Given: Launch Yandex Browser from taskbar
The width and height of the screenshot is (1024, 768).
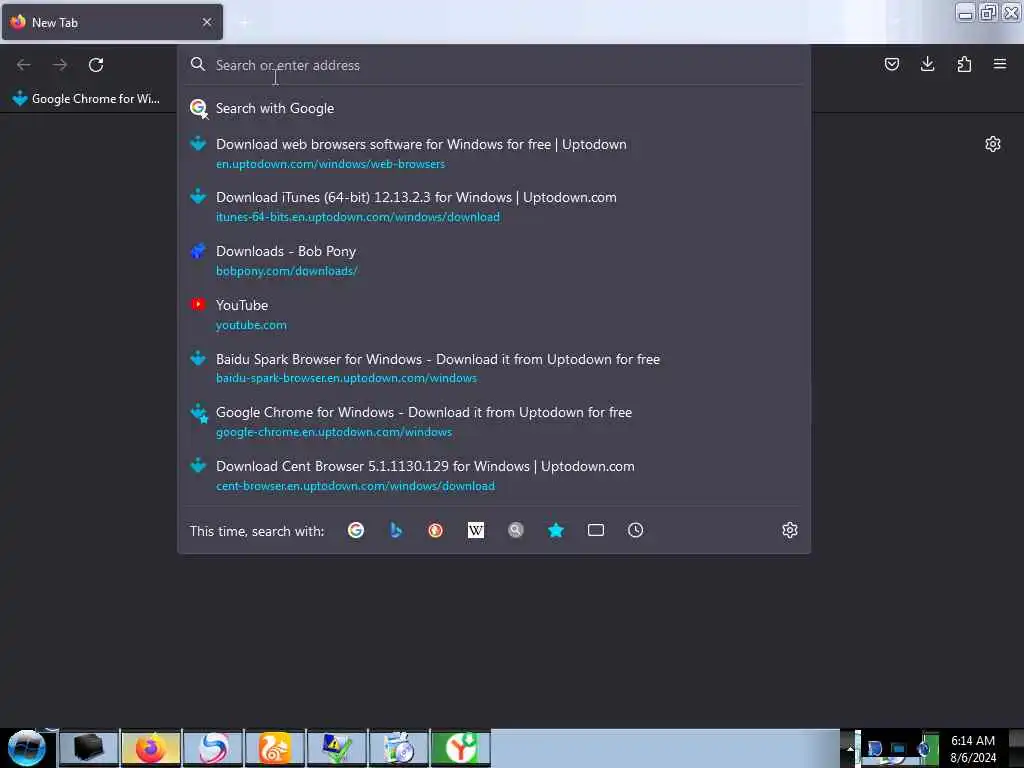Looking at the screenshot, I should pyautogui.click(x=460, y=748).
